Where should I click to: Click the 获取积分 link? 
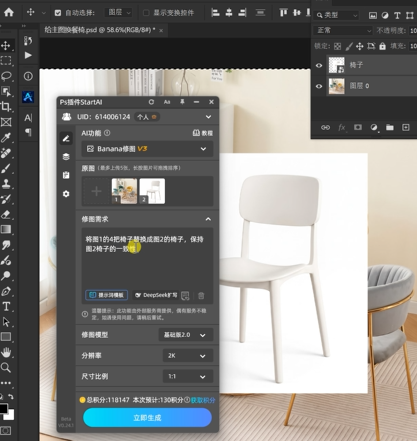pyautogui.click(x=203, y=400)
